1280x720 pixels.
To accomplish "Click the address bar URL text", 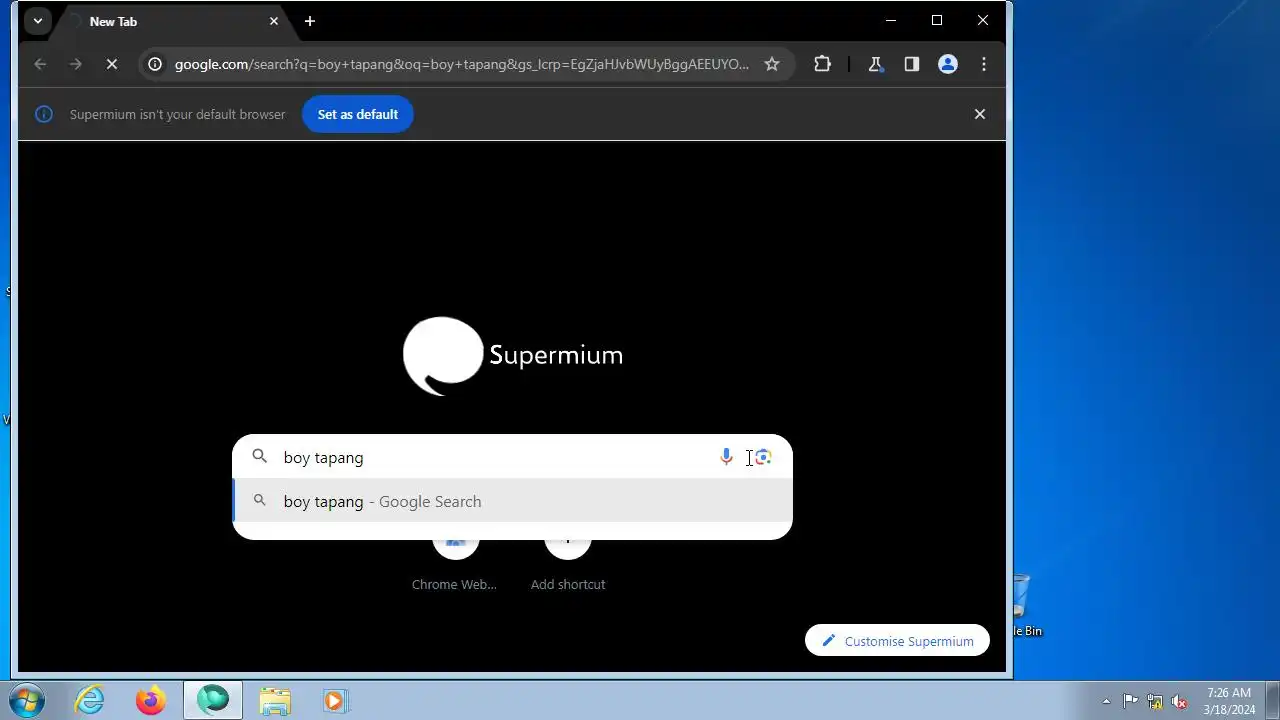I will (x=461, y=64).
